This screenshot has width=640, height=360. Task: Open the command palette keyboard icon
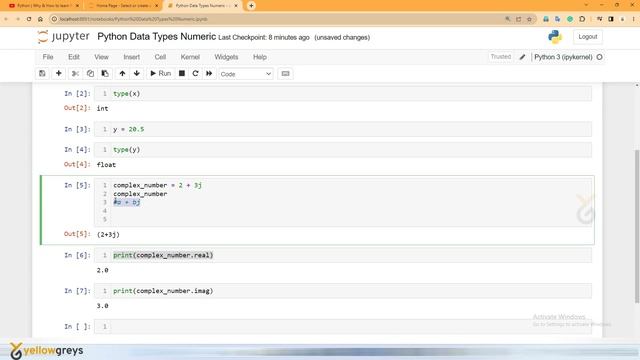[285, 73]
